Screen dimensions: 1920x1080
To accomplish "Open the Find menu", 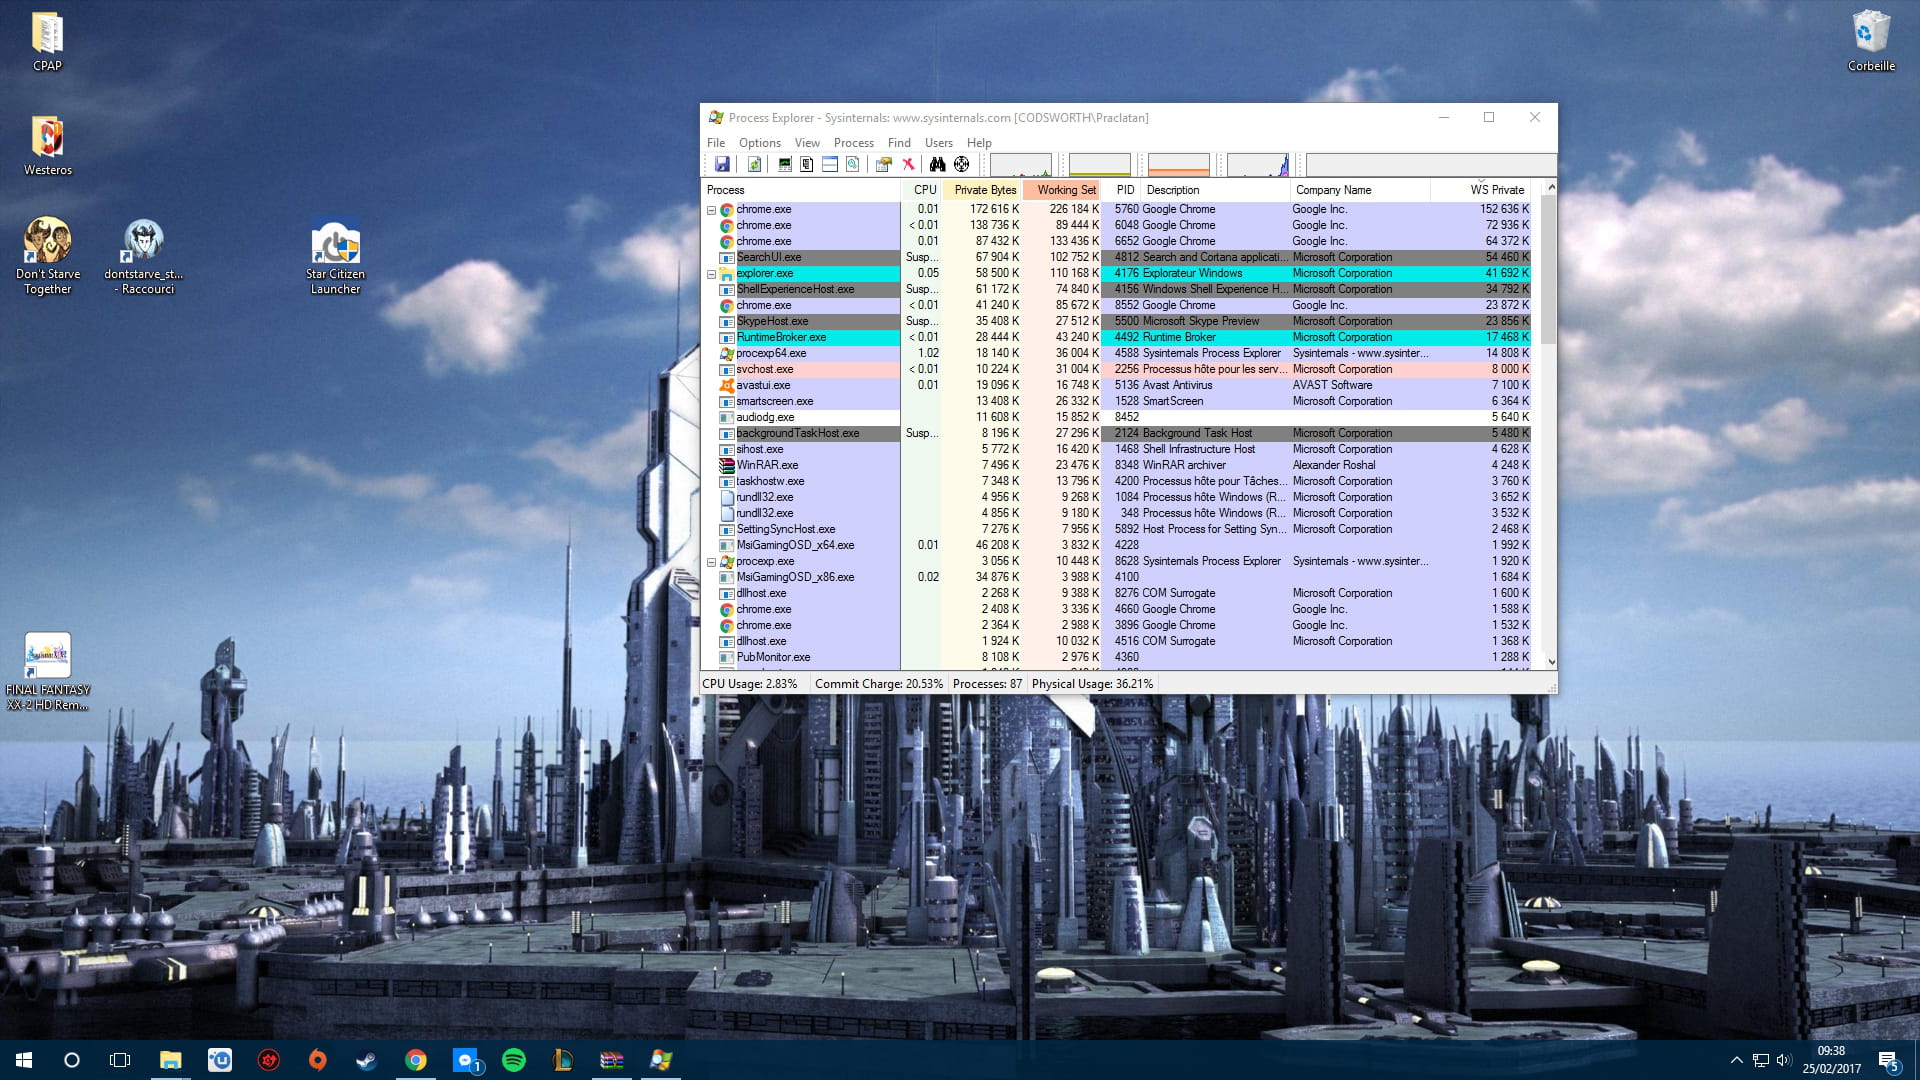I will [x=899, y=143].
